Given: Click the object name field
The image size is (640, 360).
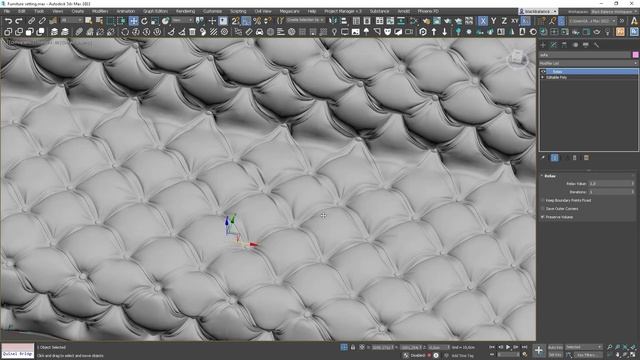Looking at the screenshot, I should (584, 55).
